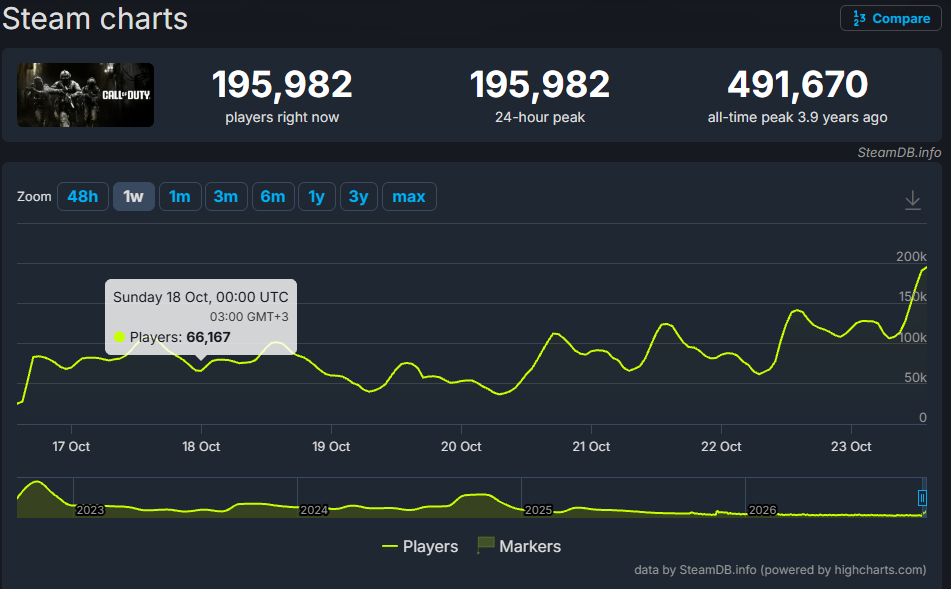951x589 pixels.
Task: Show max time range
Action: point(409,197)
